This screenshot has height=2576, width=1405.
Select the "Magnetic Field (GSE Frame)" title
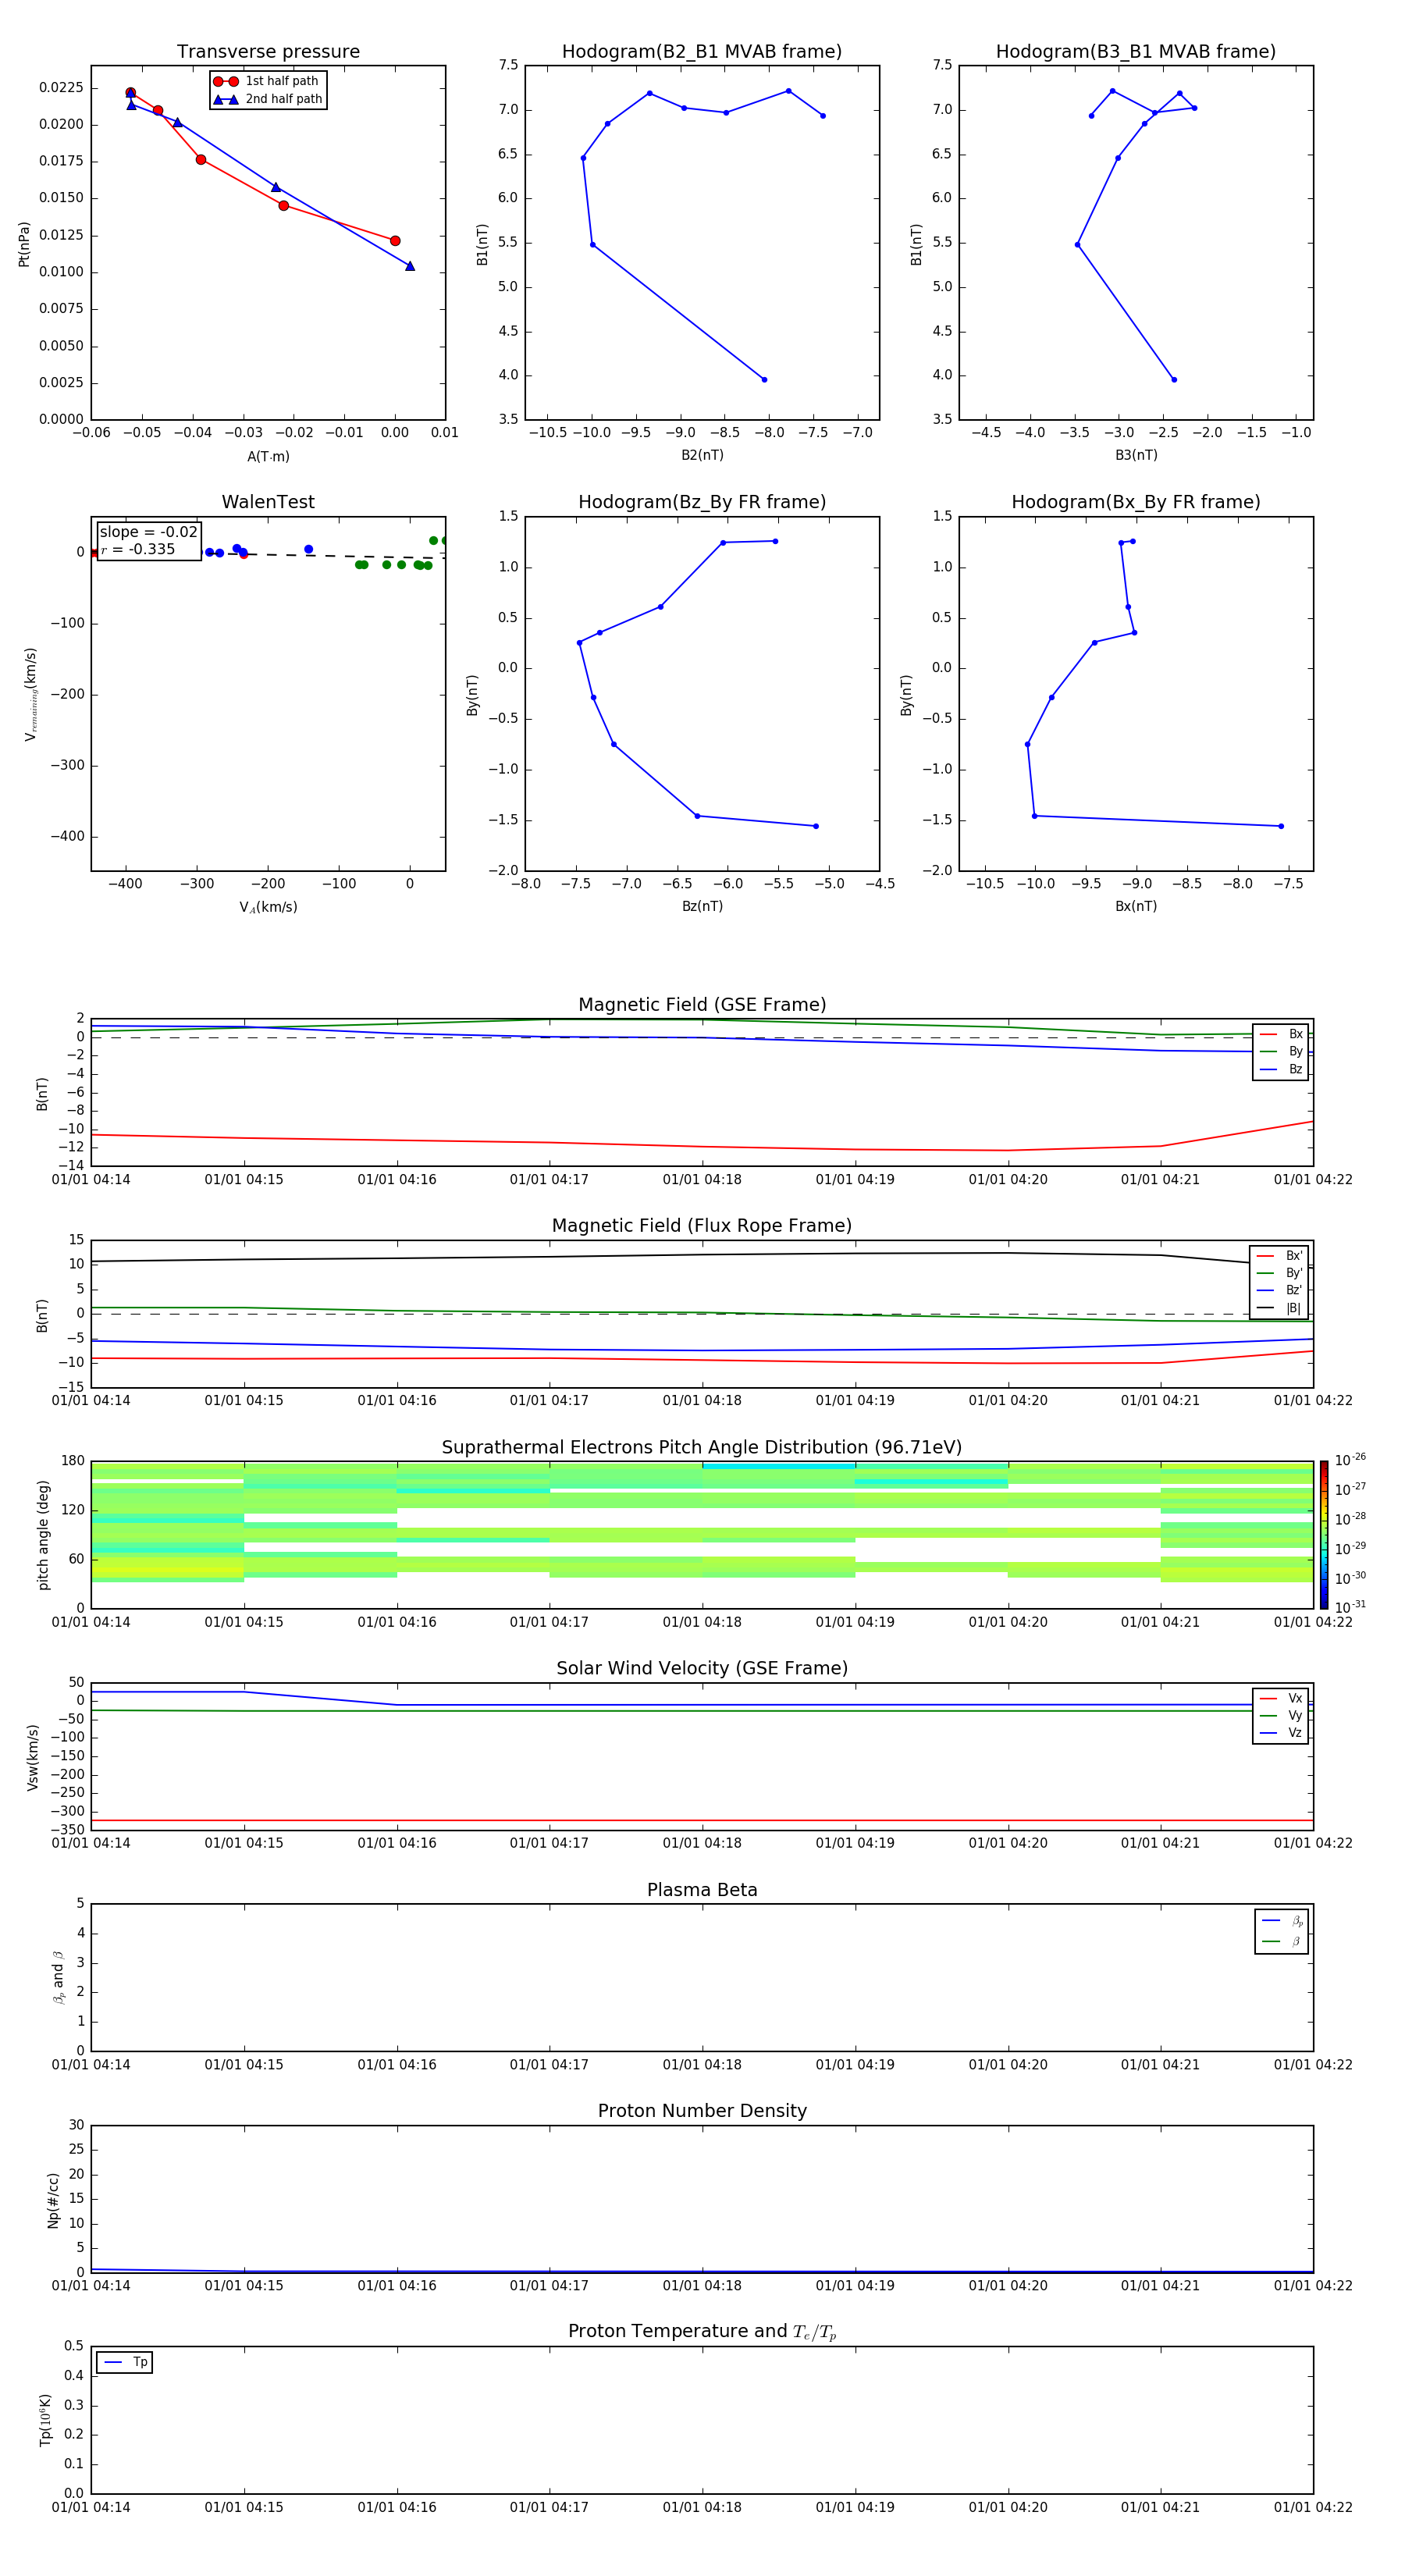pos(702,1004)
